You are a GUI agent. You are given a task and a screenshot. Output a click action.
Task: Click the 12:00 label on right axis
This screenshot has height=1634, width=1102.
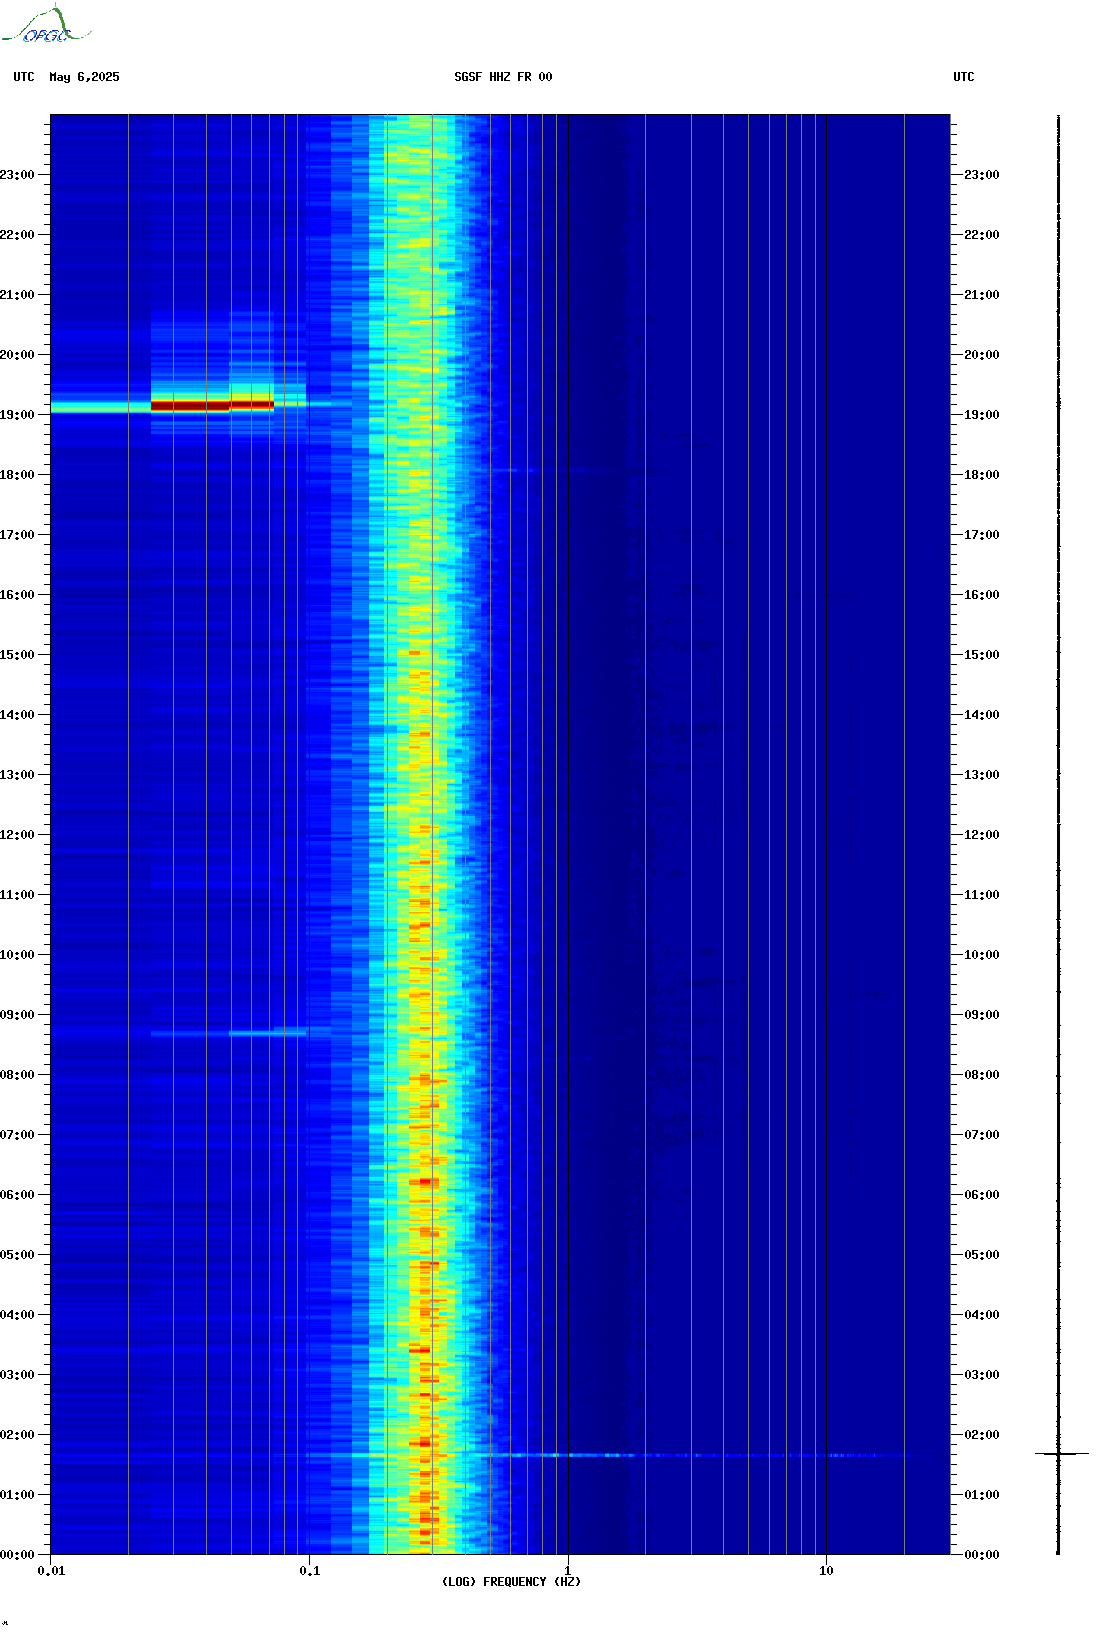coord(981,835)
